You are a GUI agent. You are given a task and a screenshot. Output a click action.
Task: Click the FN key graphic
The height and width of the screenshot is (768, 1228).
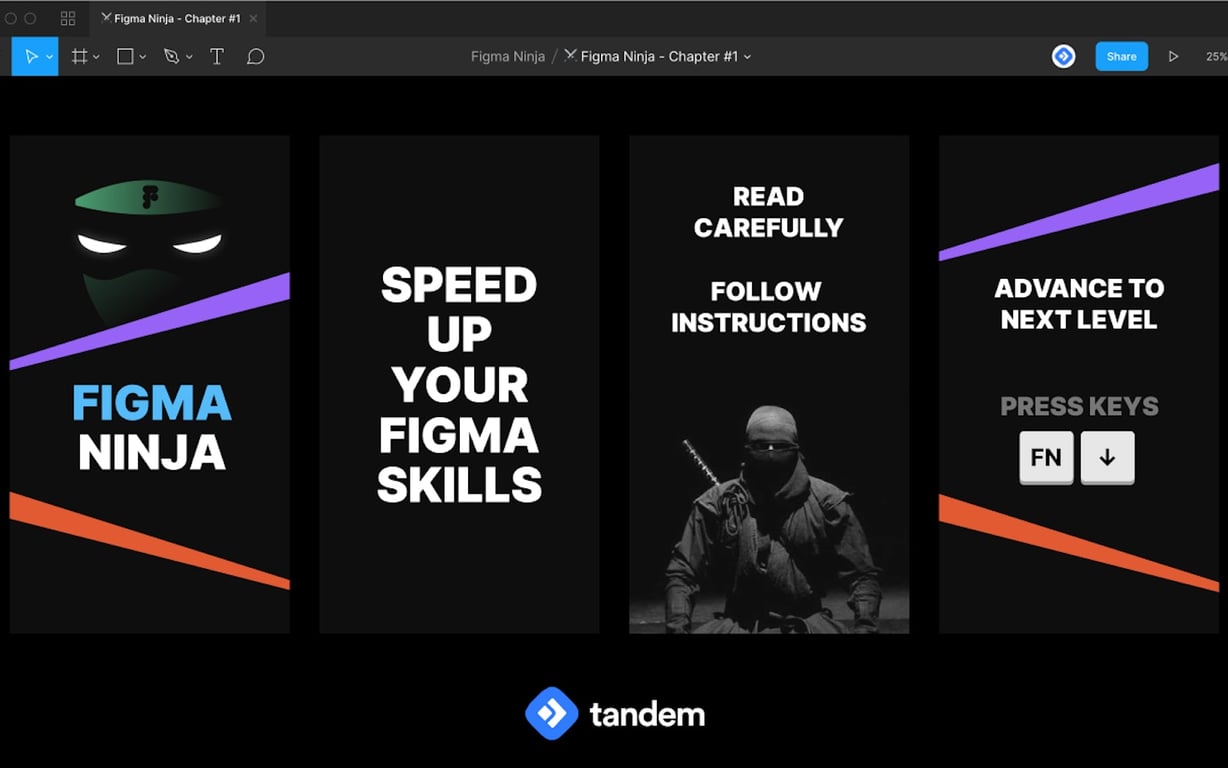point(1046,458)
